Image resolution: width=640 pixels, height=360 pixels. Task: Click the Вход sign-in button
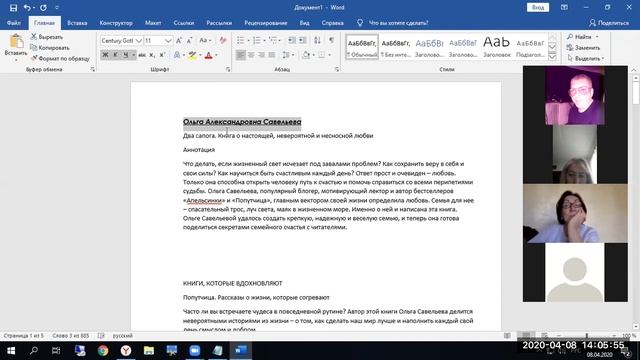click(538, 7)
